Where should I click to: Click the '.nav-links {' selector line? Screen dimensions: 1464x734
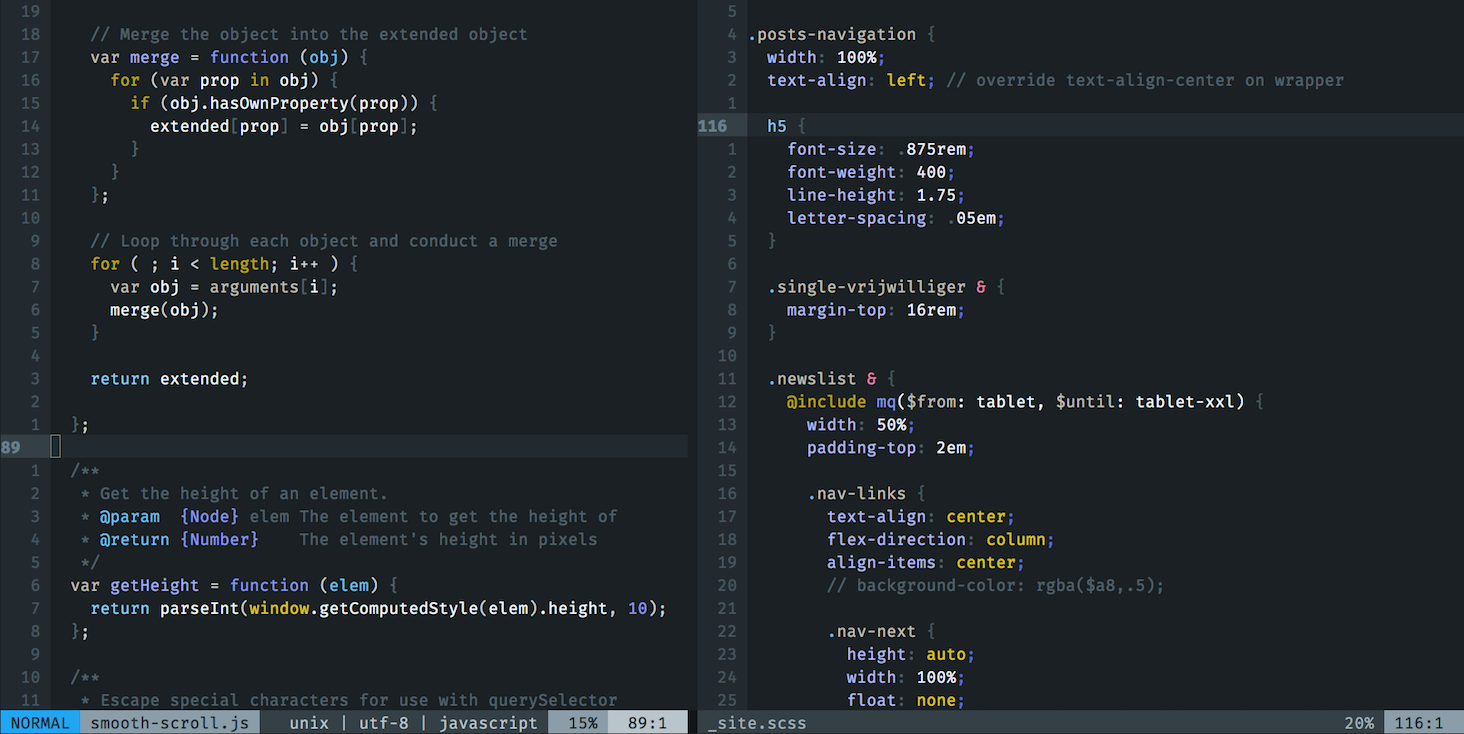867,493
